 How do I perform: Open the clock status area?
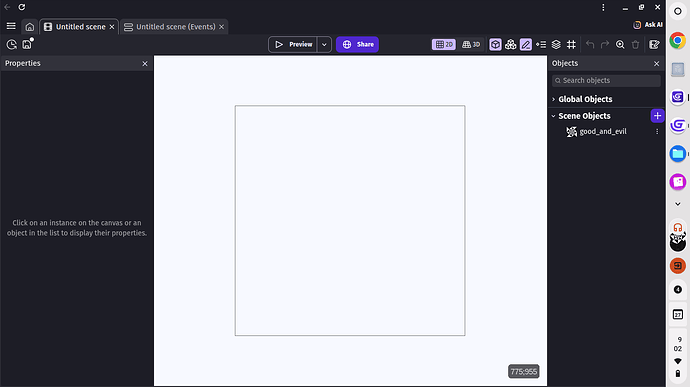678,344
